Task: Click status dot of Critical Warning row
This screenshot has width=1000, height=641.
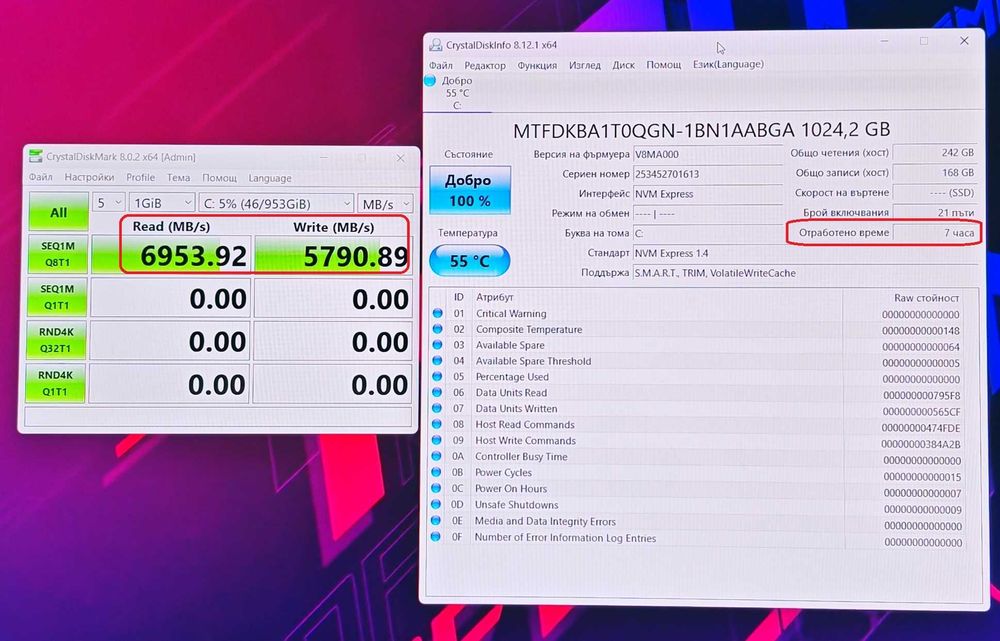Action: tap(438, 313)
